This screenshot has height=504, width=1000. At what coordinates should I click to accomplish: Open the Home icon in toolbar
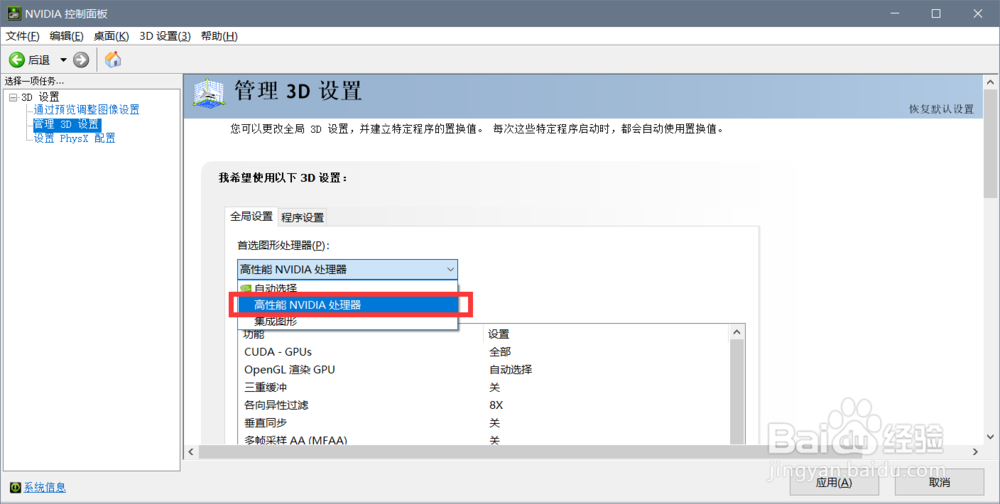pyautogui.click(x=113, y=59)
